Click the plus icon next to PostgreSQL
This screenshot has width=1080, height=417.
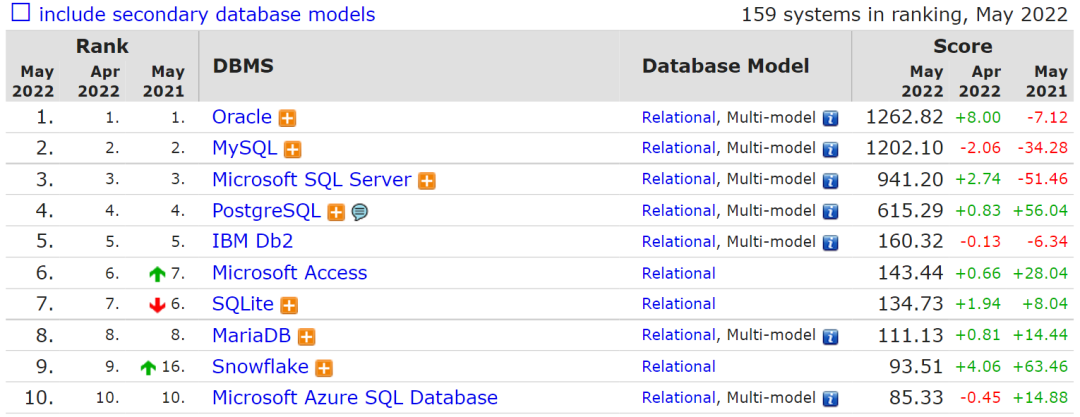[x=336, y=212]
